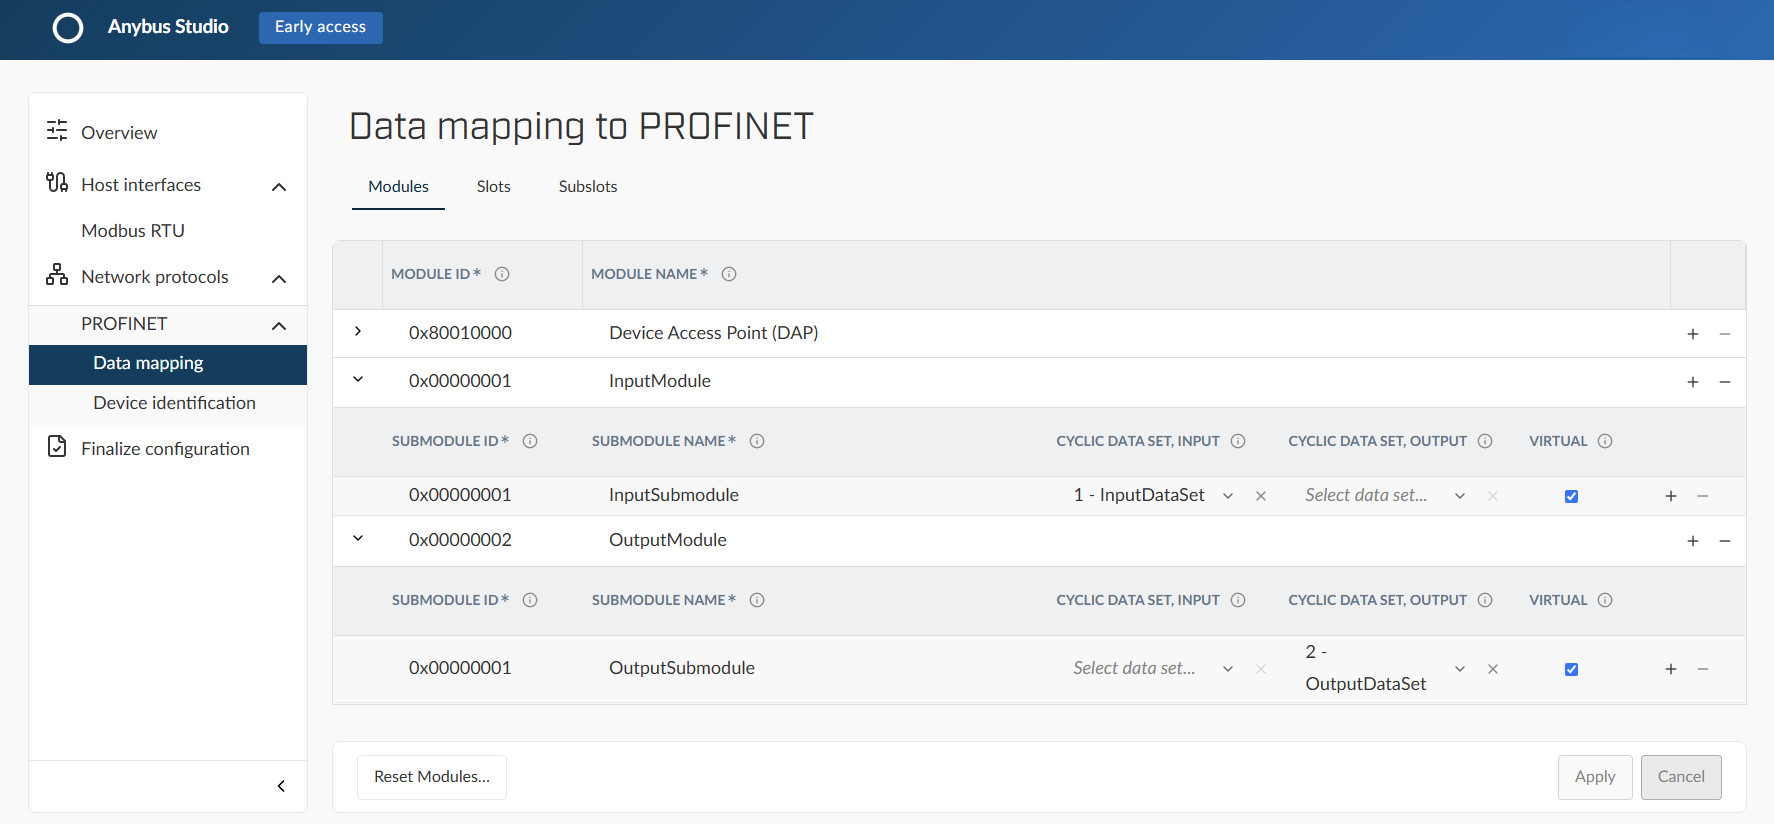Expand the Device Access Point row
Screen dimensions: 1774x824
[x=358, y=331]
